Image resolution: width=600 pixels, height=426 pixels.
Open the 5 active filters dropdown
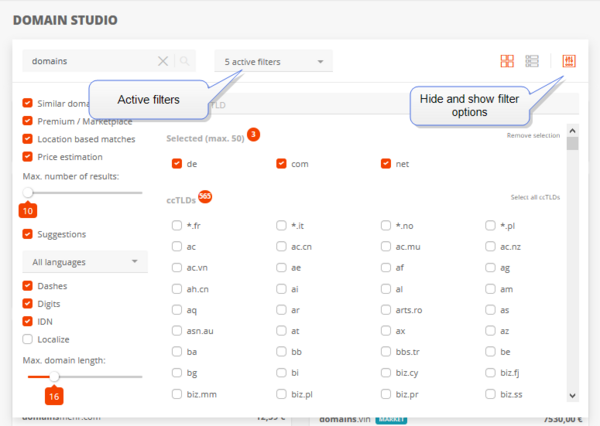coord(274,61)
